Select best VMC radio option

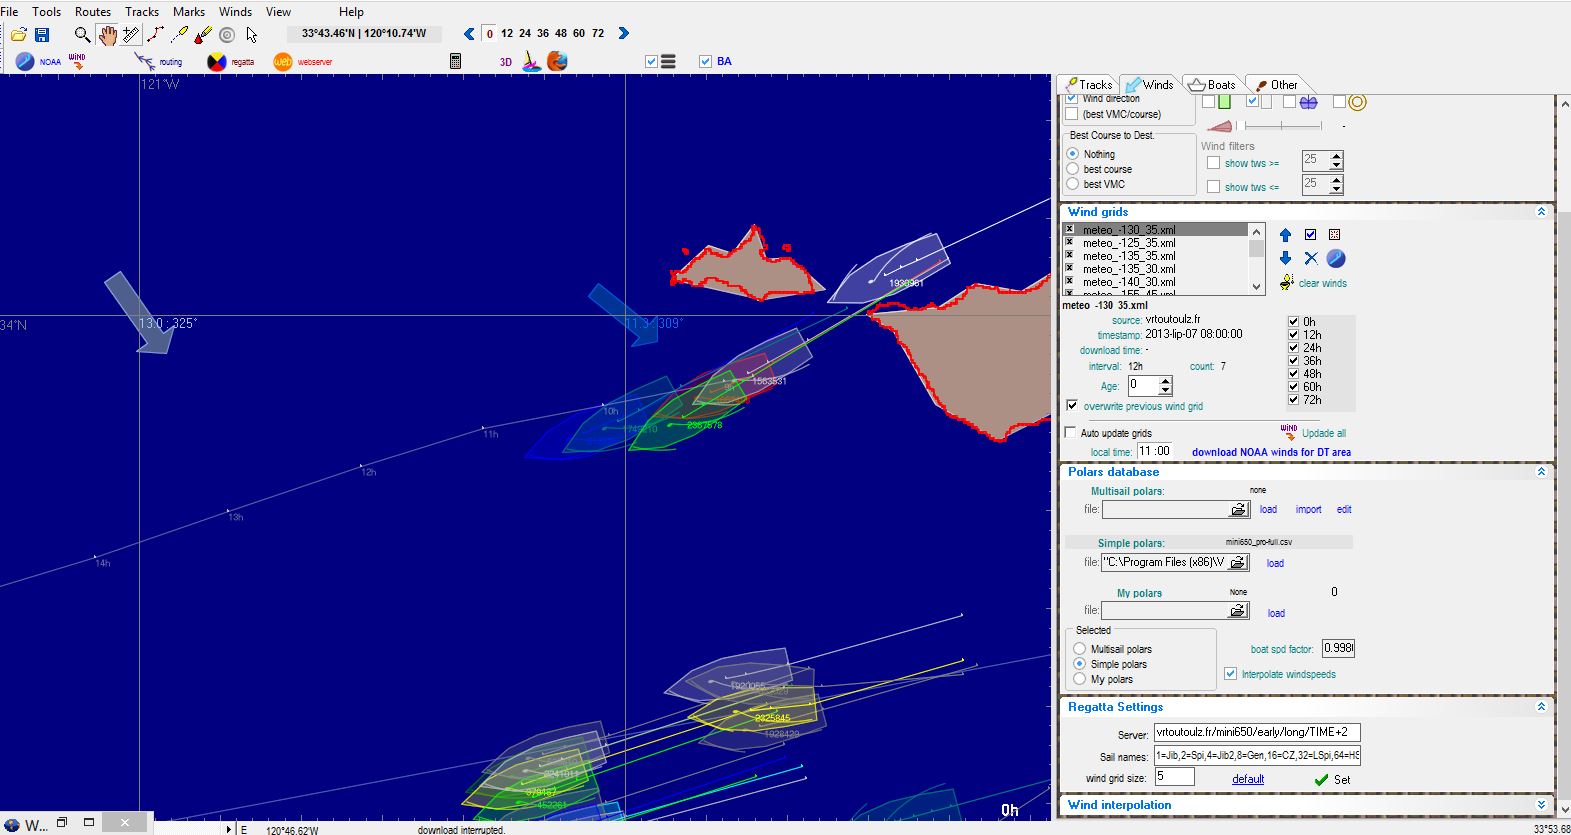point(1073,184)
